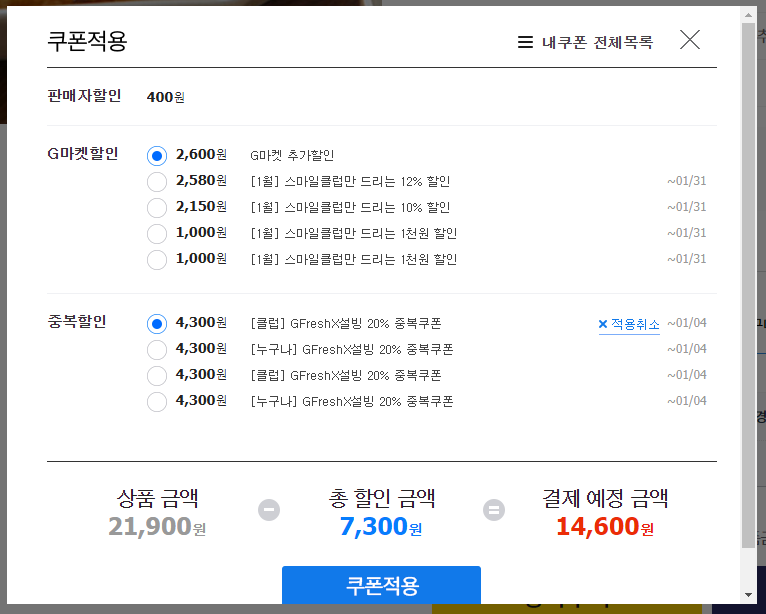Click the scrollbar up arrow
The image size is (766, 614).
click(x=748, y=15)
